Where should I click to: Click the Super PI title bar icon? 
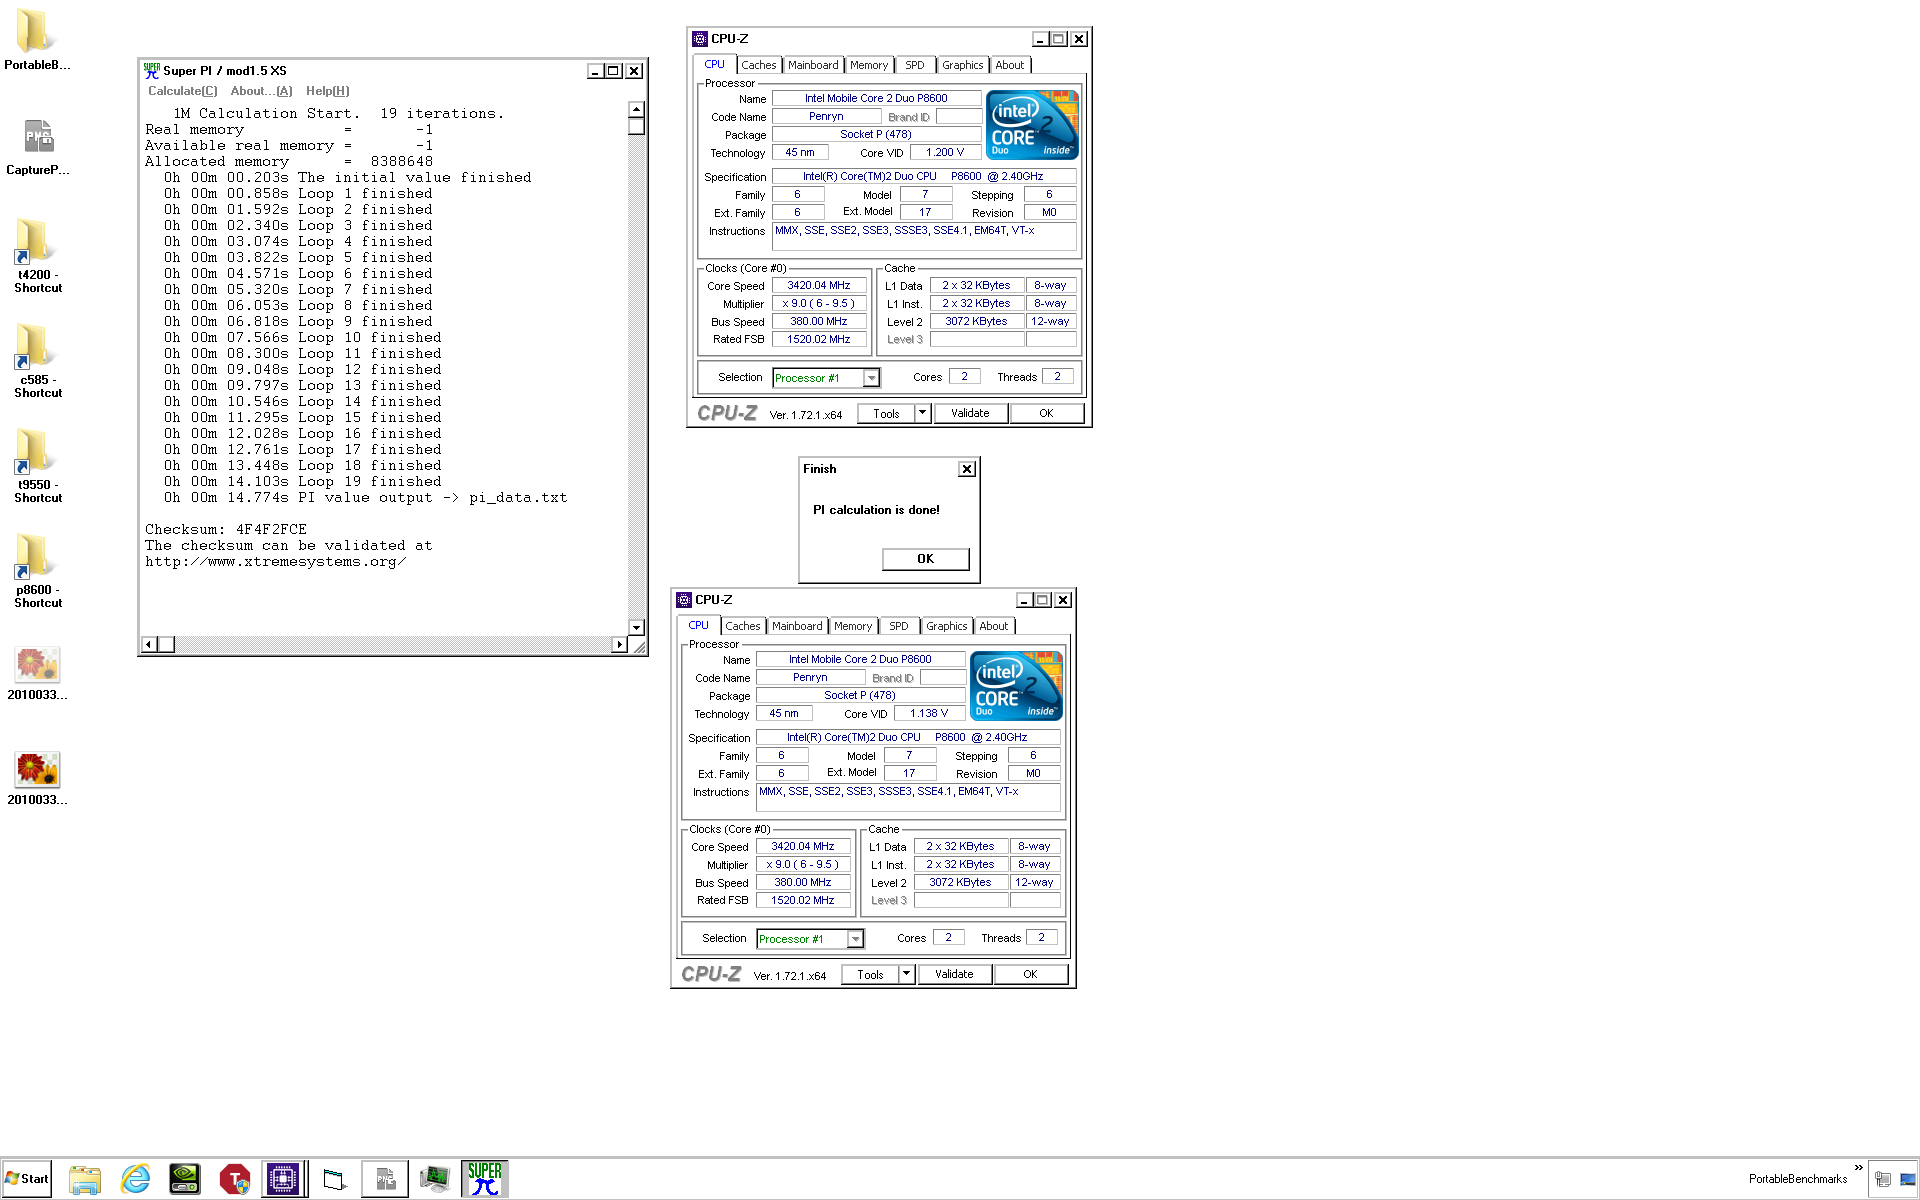(151, 71)
